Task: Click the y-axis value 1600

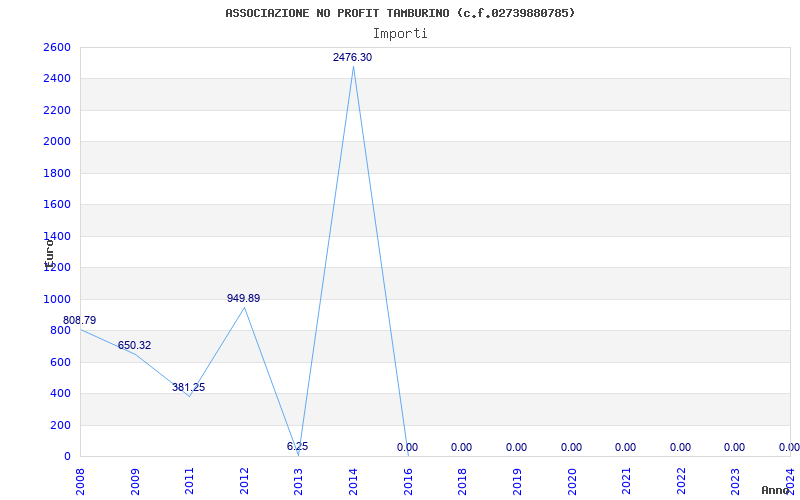Action: click(x=57, y=205)
